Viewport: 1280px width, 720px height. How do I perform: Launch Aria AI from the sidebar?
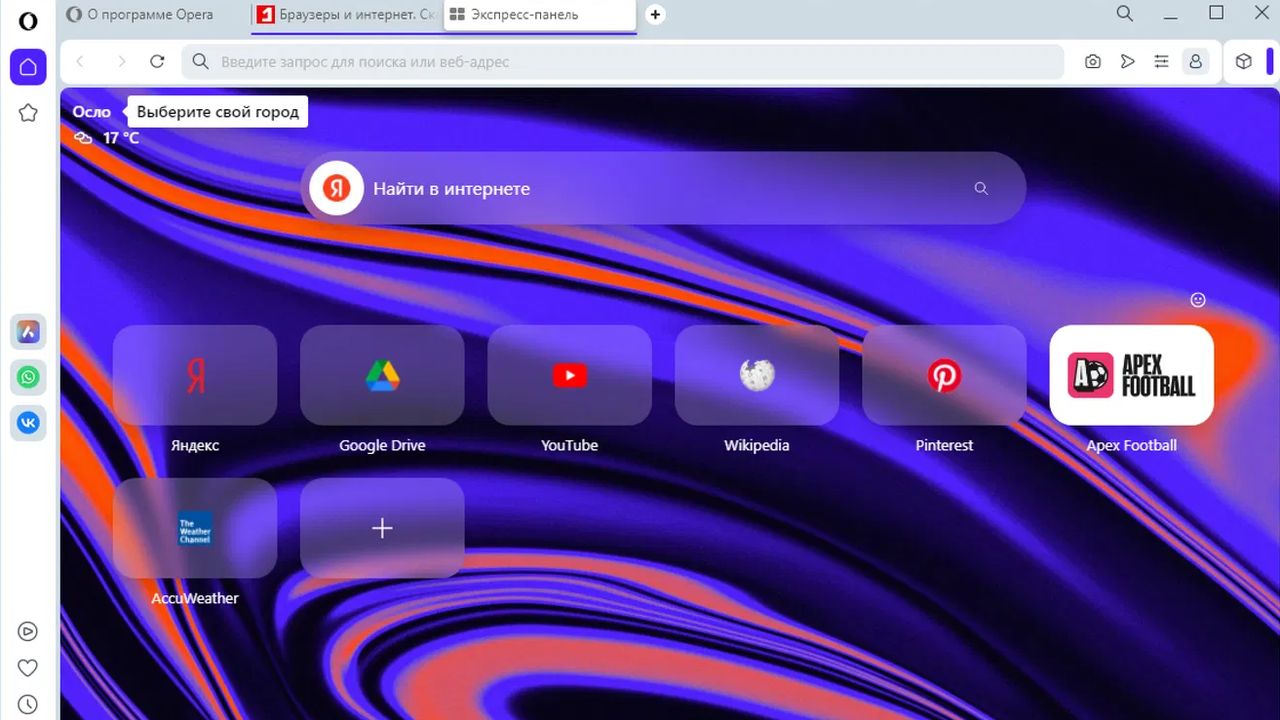pyautogui.click(x=28, y=331)
